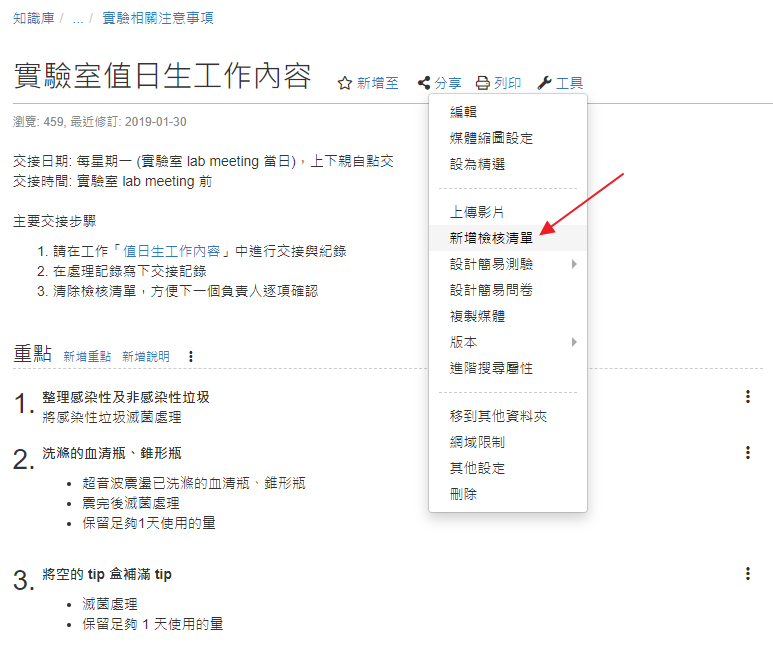Open the three-dot menu beside 新增說明
This screenshot has height=650, width=773.
pos(191,356)
